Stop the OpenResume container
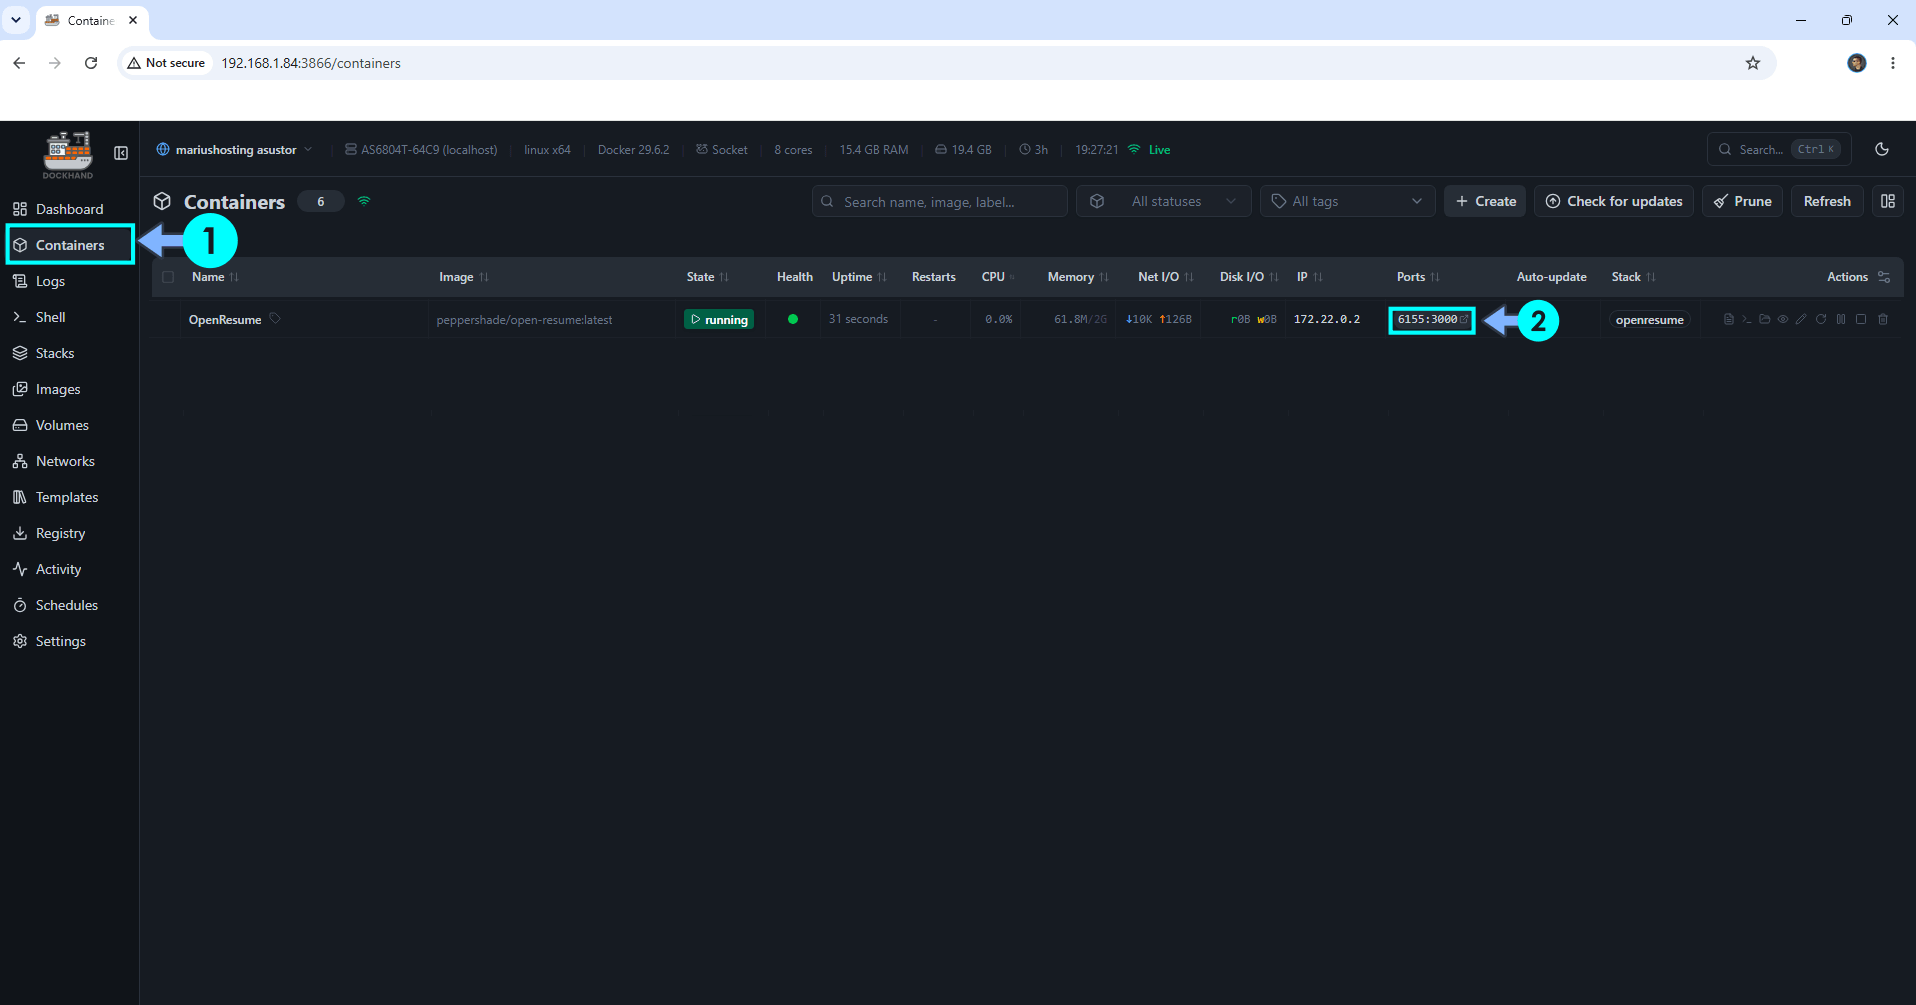This screenshot has height=1005, width=1916. click(1861, 319)
